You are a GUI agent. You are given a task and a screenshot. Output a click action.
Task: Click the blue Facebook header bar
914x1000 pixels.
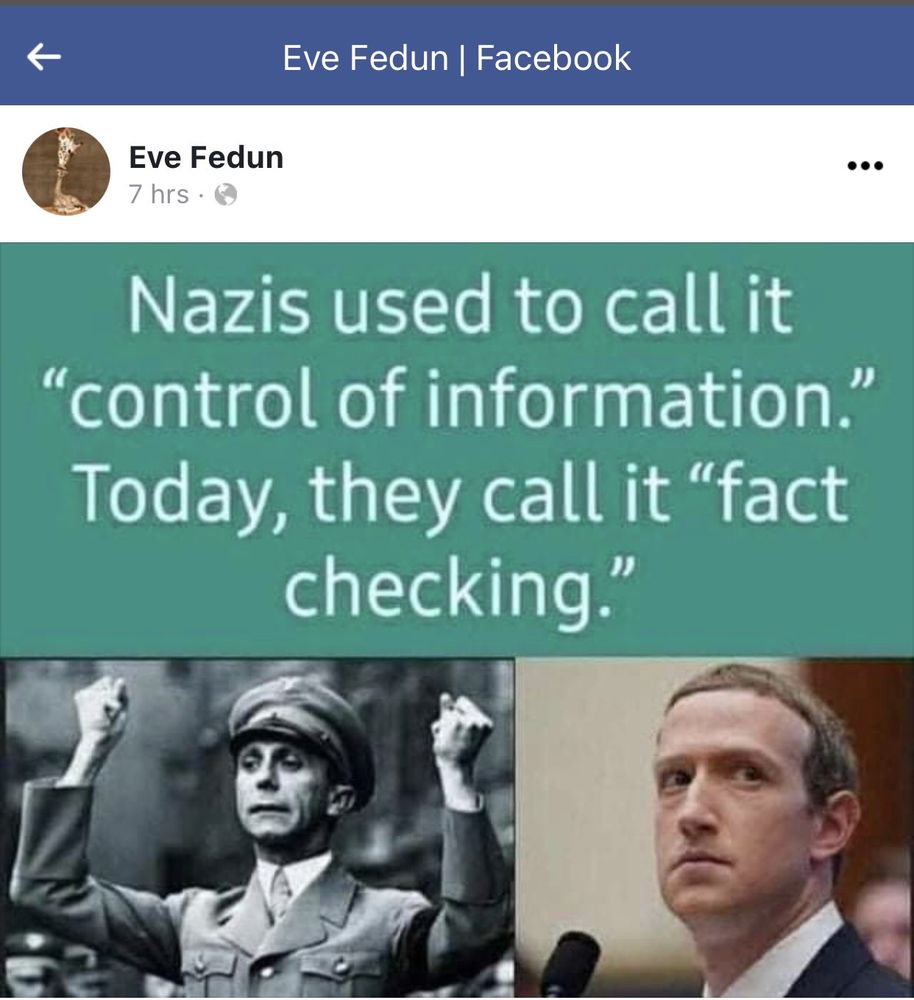pos(457,56)
